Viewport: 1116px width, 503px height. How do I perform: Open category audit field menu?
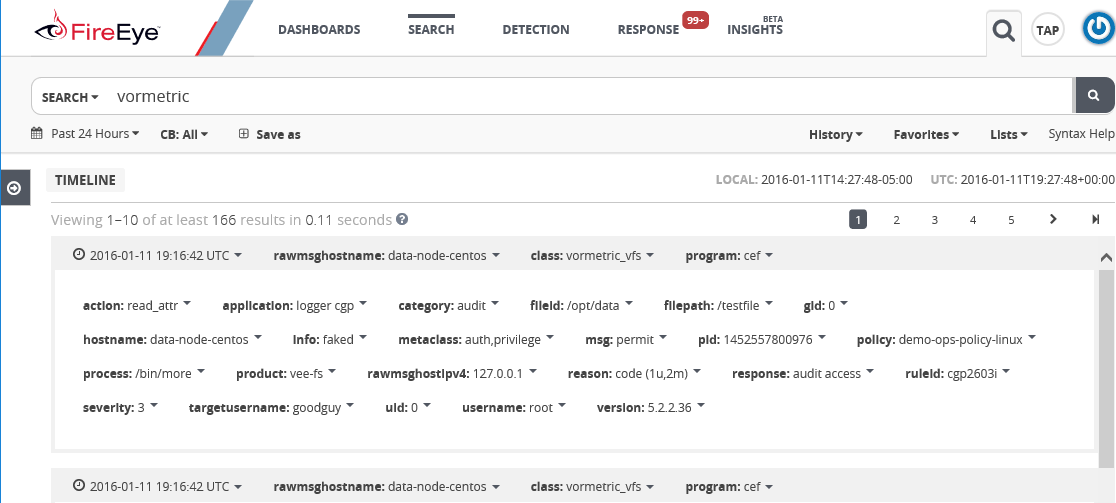449,305
